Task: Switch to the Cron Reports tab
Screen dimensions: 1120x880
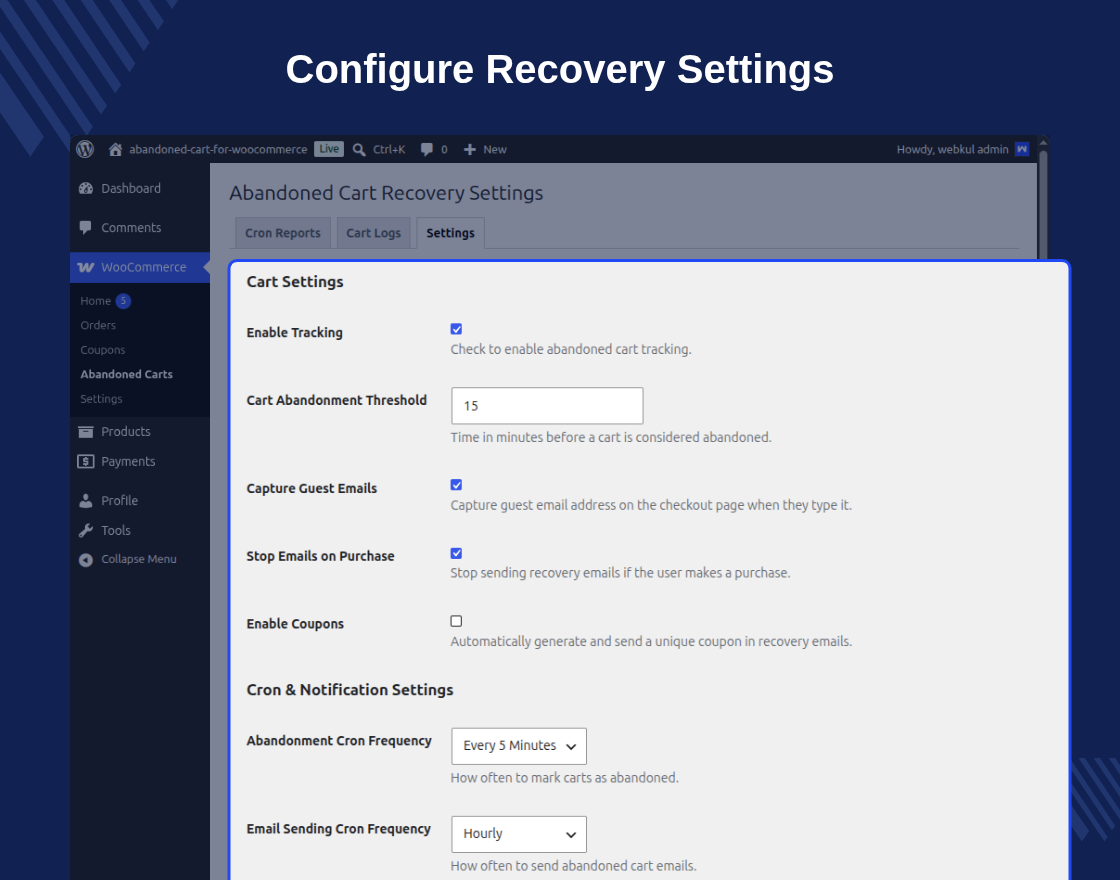Action: [x=283, y=233]
